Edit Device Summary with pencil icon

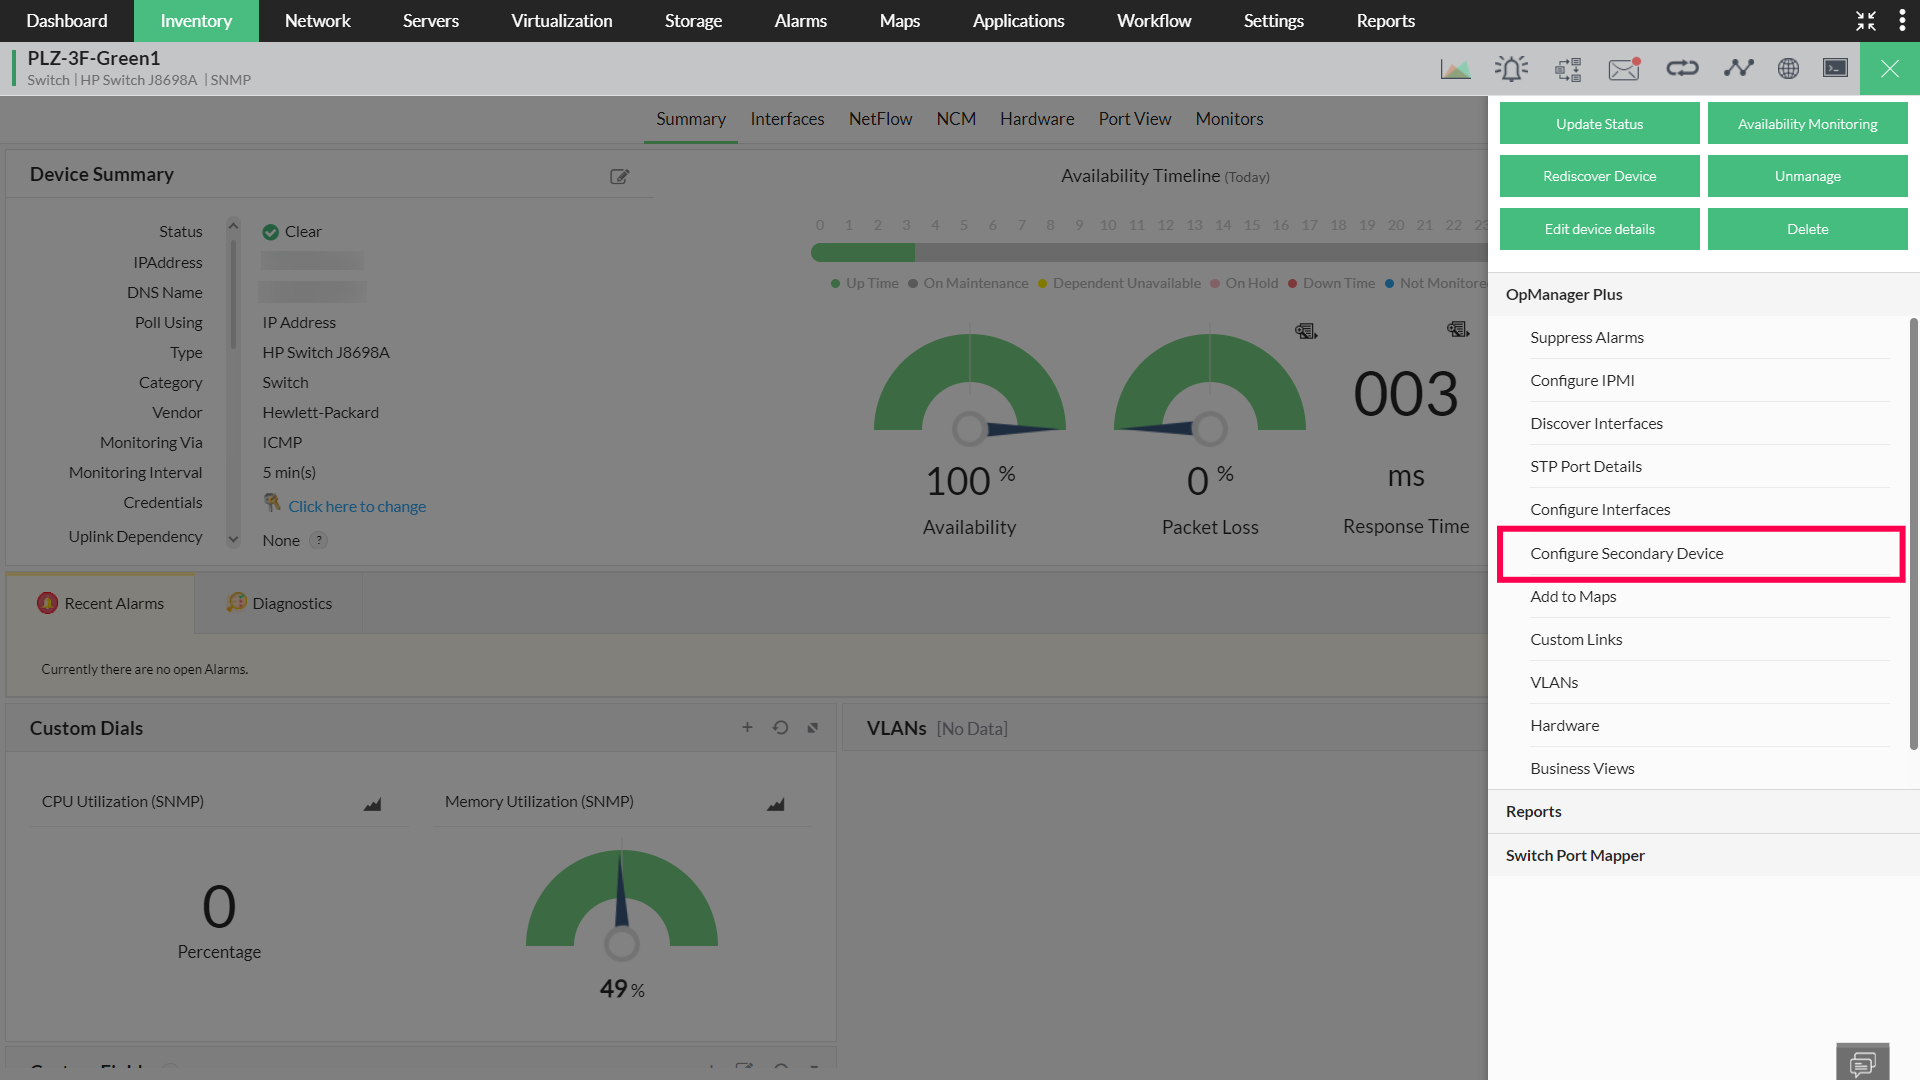tap(619, 177)
